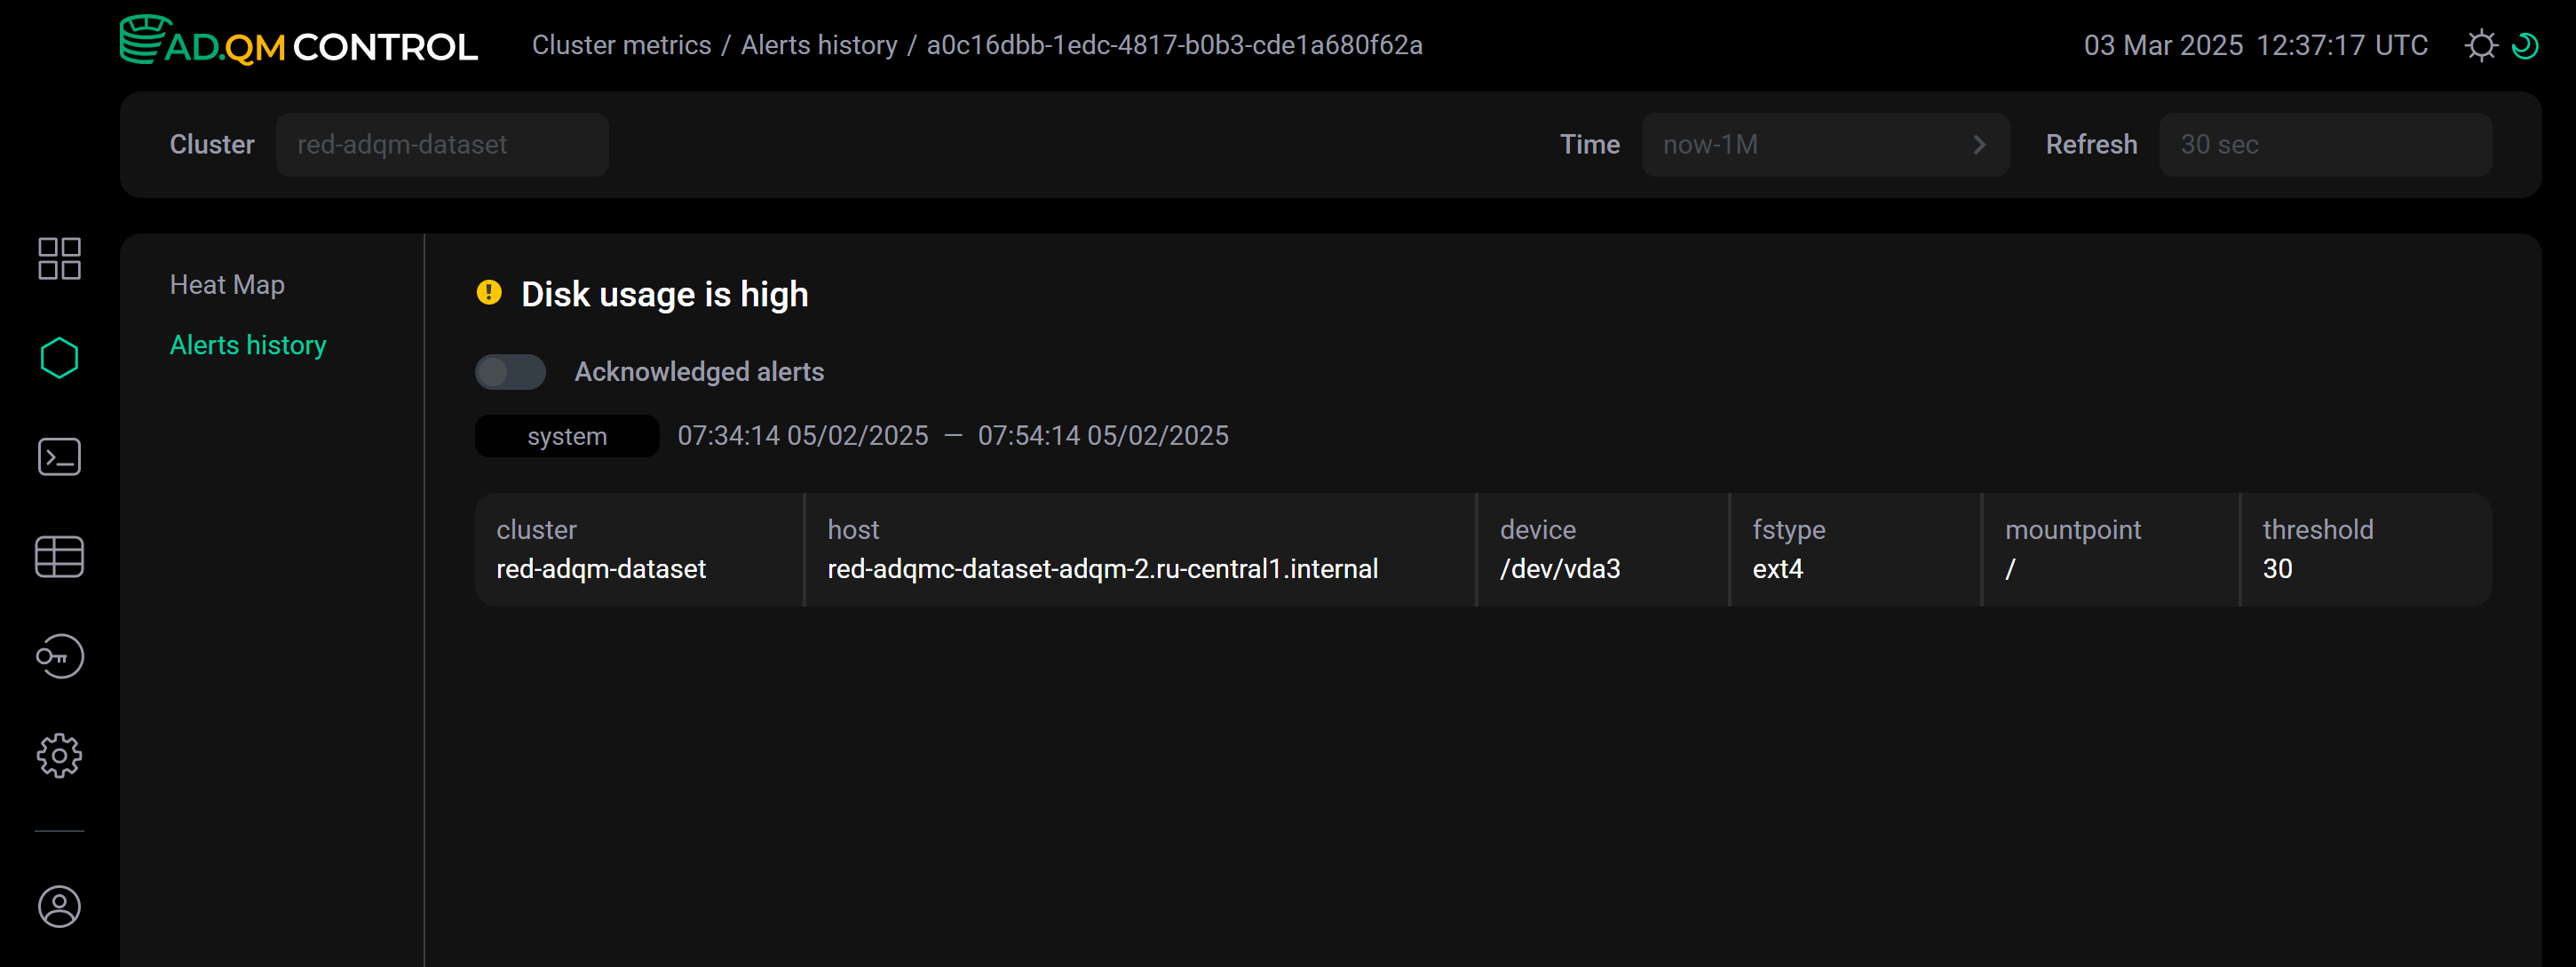Click the alert ID in the breadcrumb
The image size is (2576, 967).
click(1175, 44)
